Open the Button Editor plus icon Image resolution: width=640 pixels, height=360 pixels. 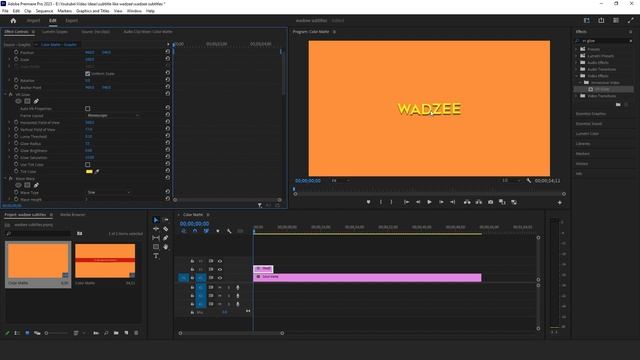click(560, 202)
